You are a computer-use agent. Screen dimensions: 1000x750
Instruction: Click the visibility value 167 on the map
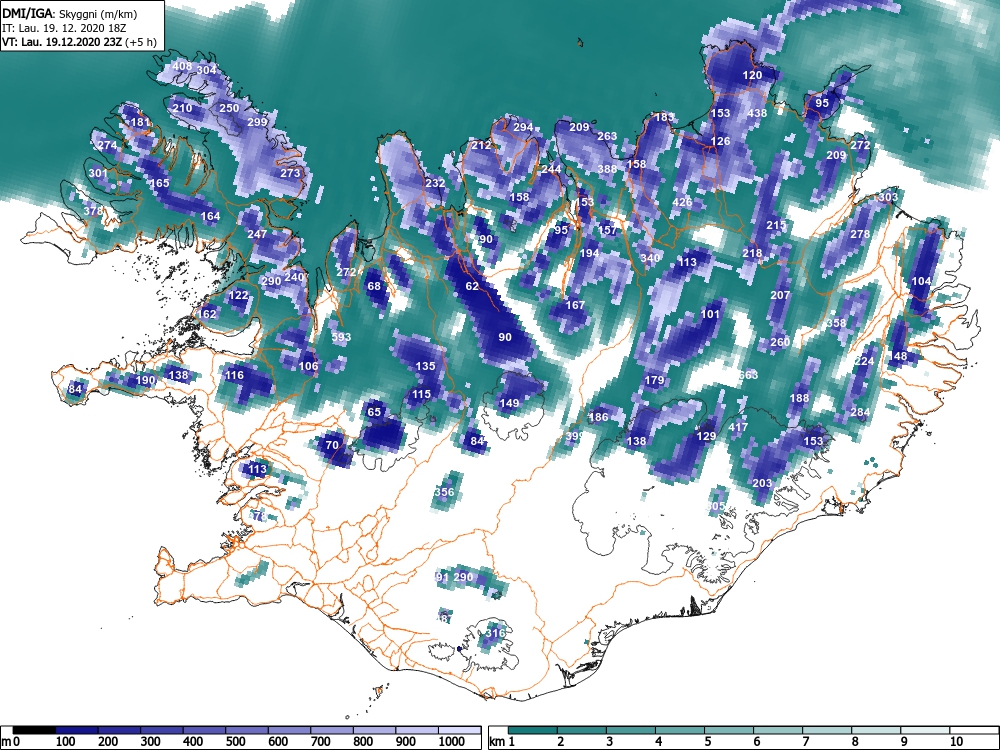[x=575, y=305]
